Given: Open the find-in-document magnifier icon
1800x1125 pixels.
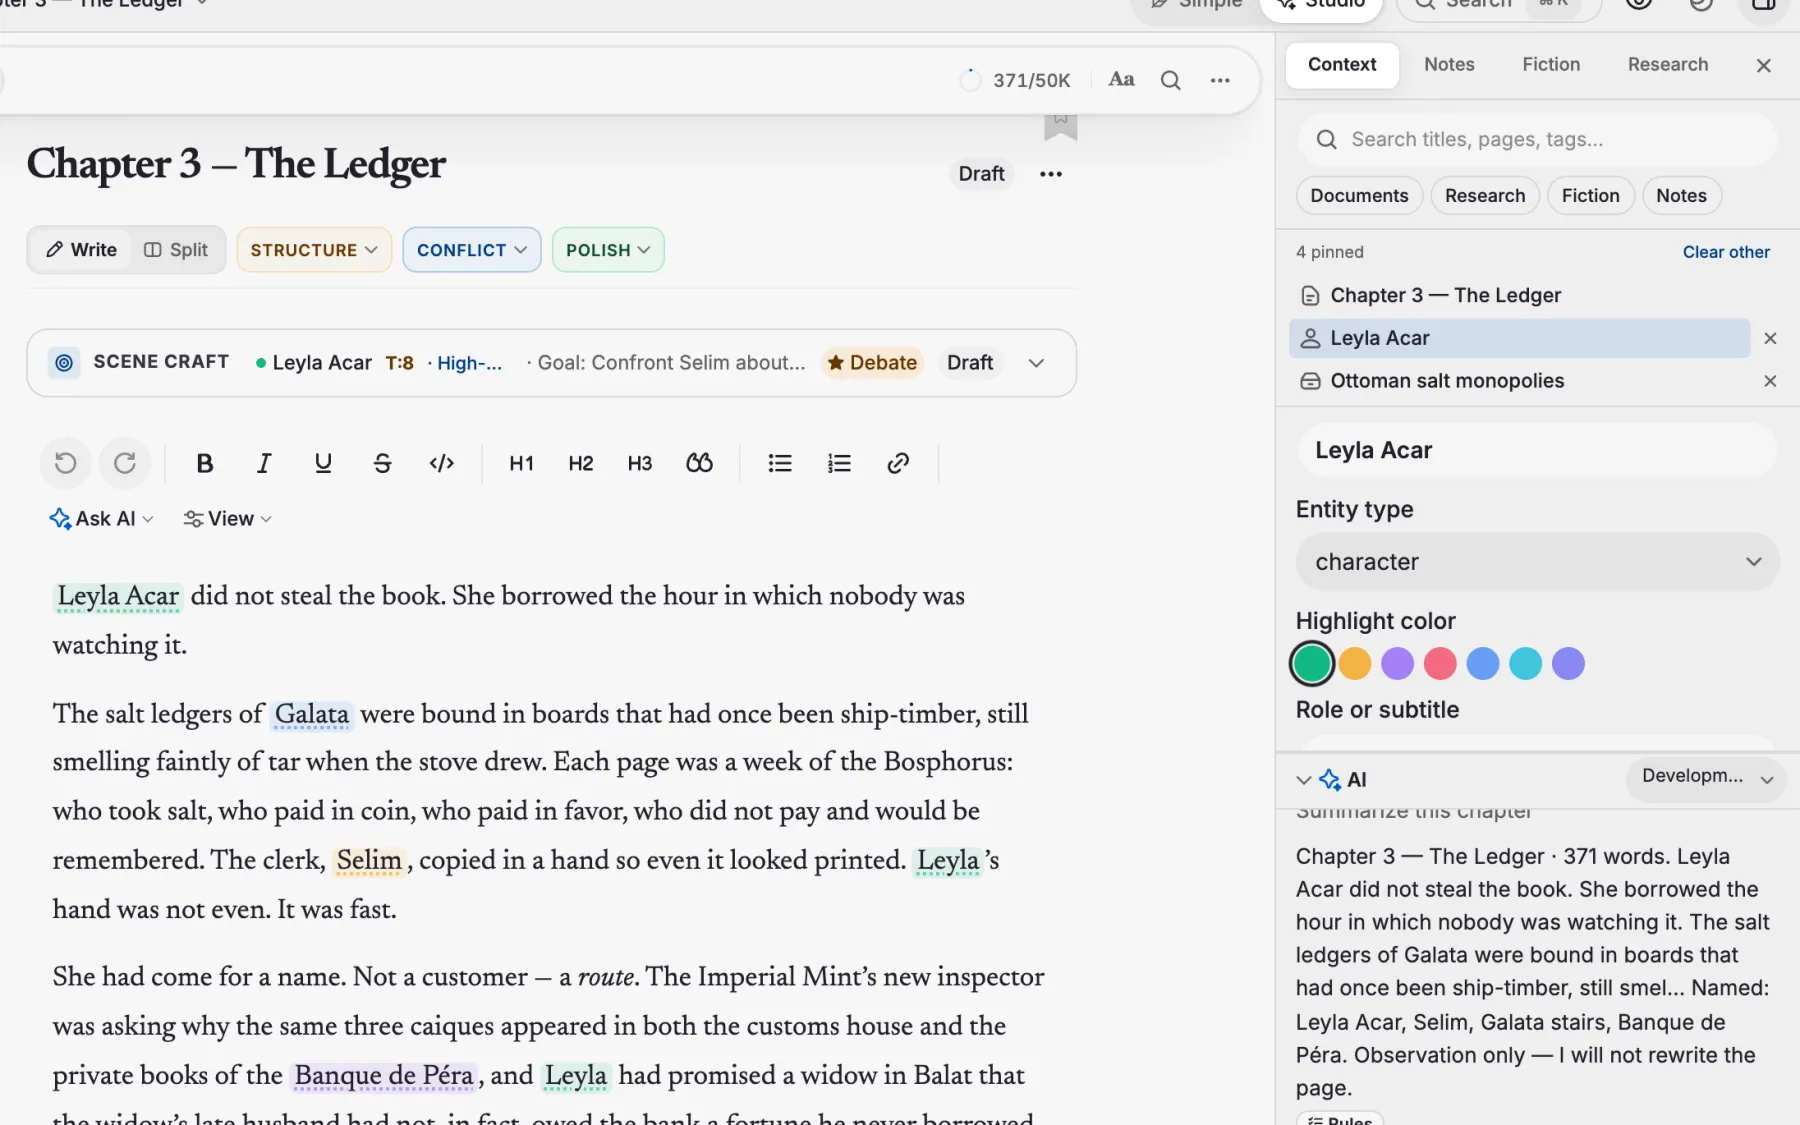Looking at the screenshot, I should point(1170,80).
